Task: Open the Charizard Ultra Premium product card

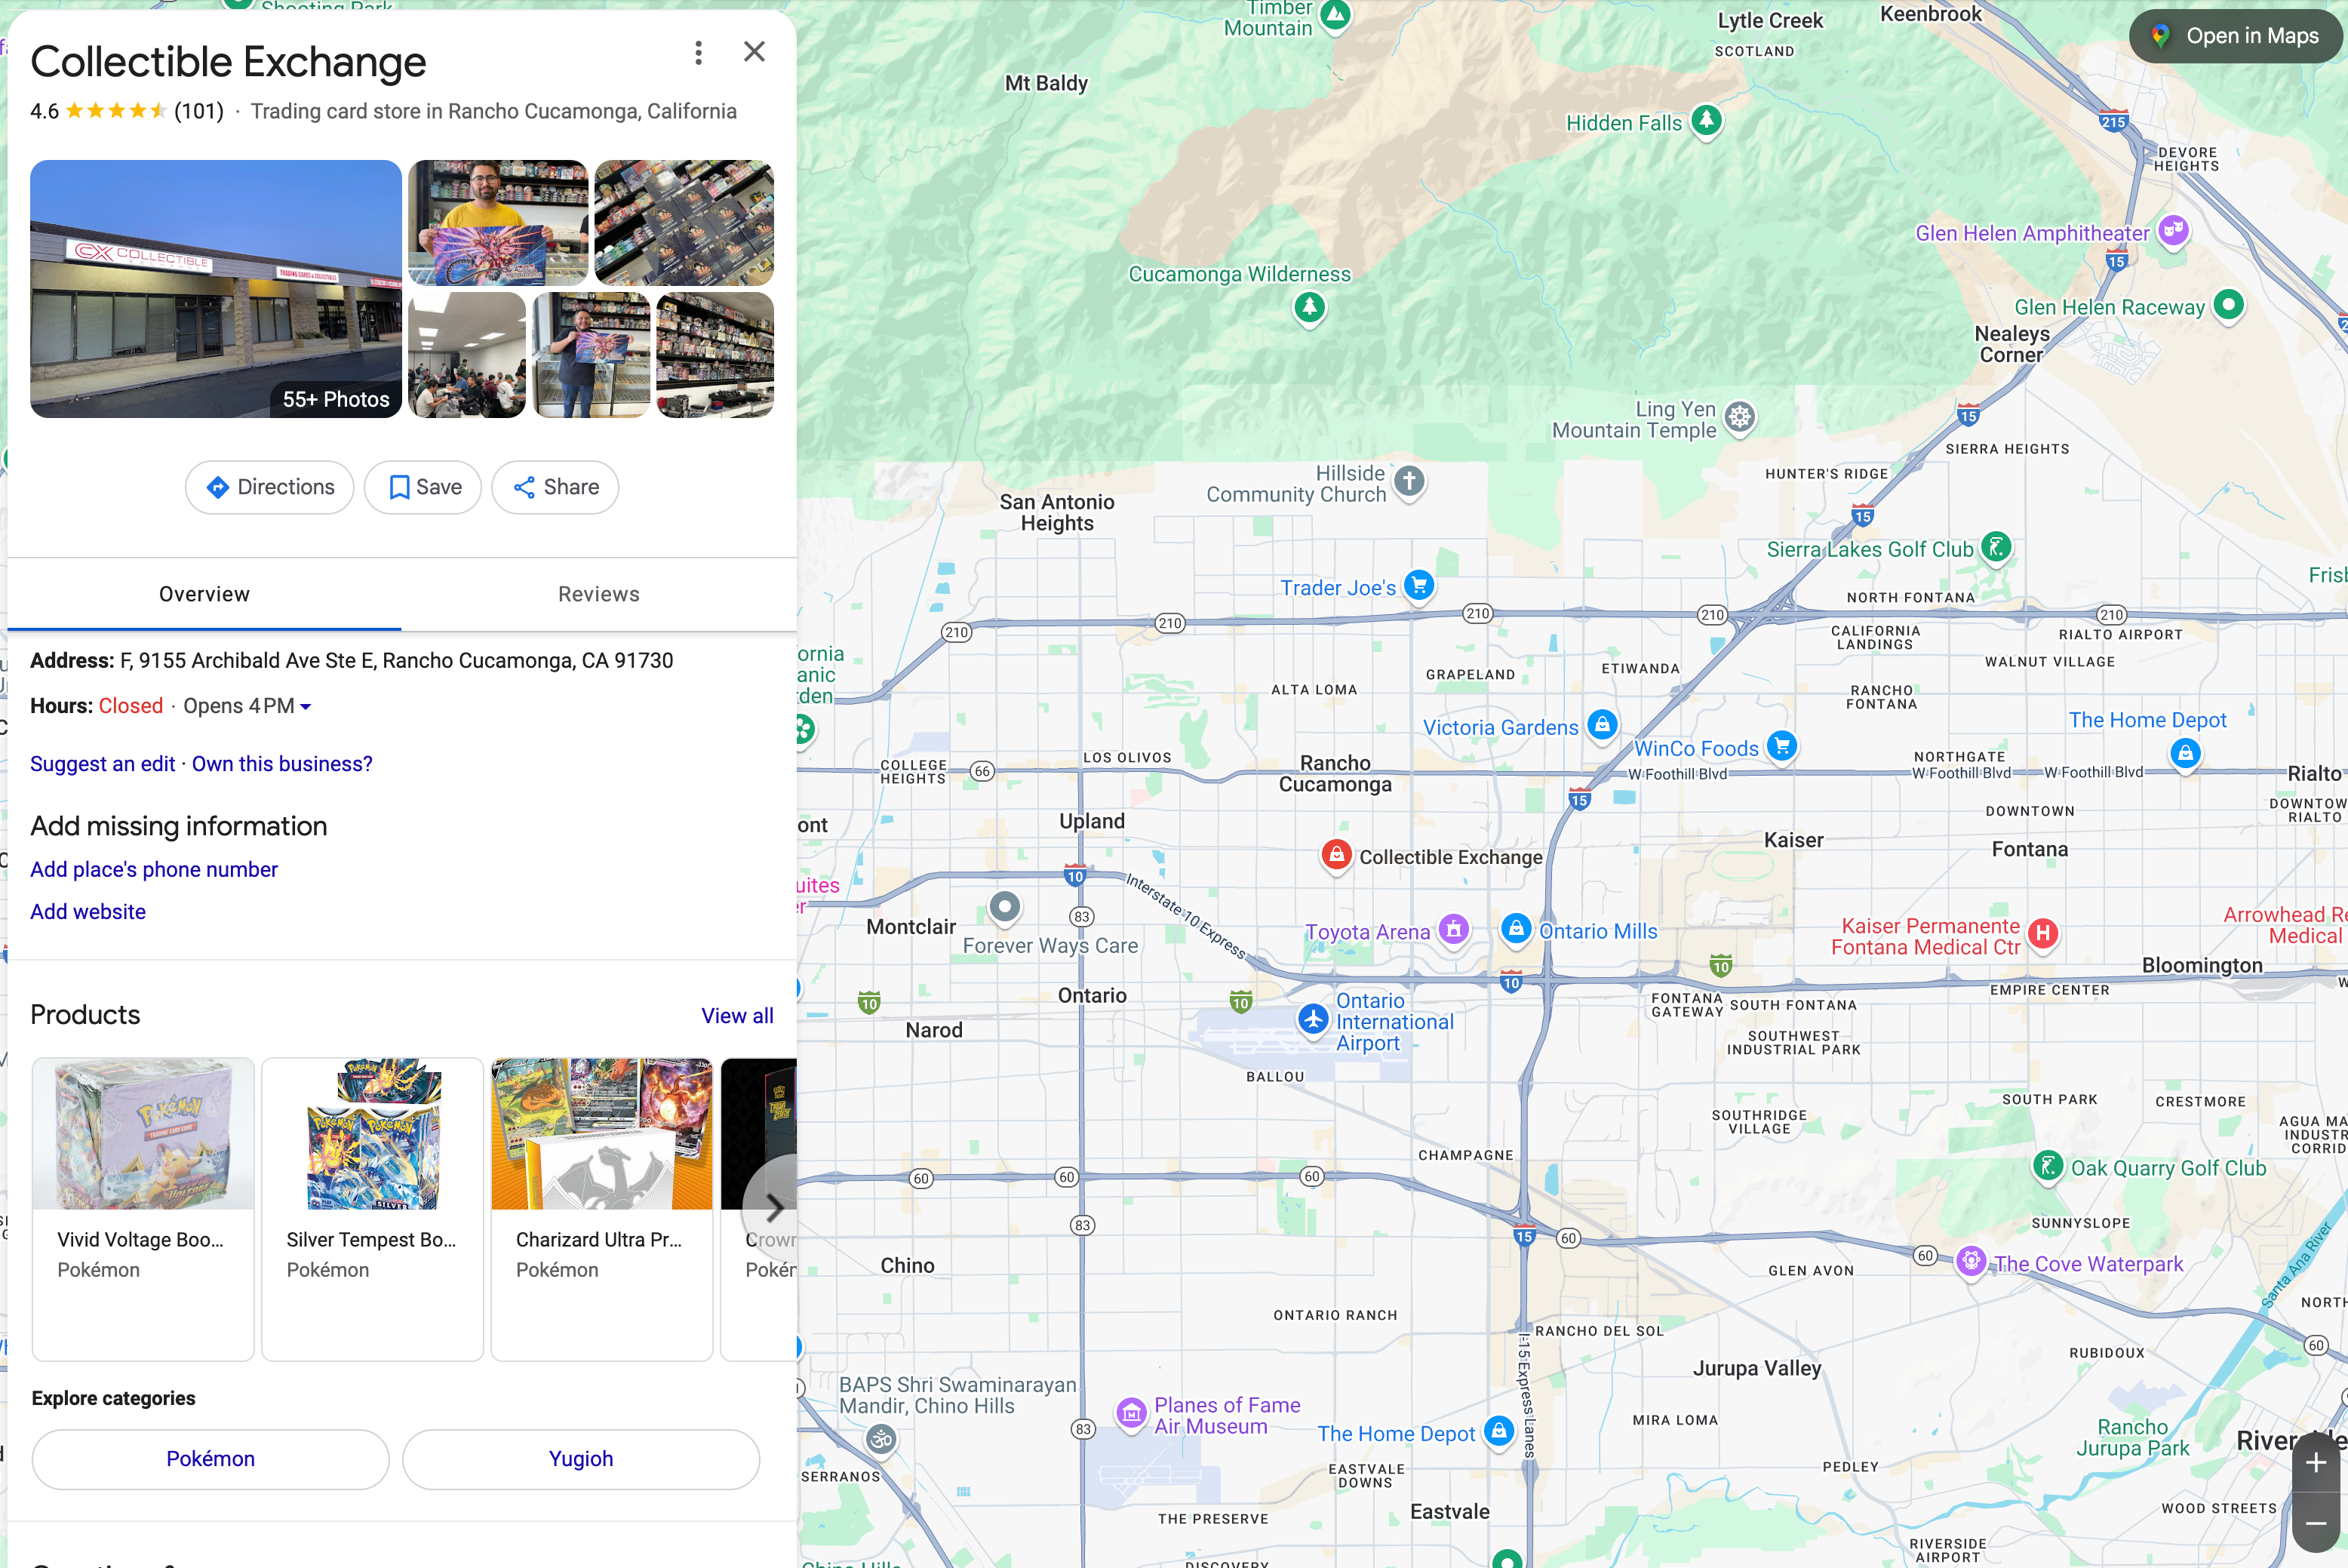Action: 602,1209
